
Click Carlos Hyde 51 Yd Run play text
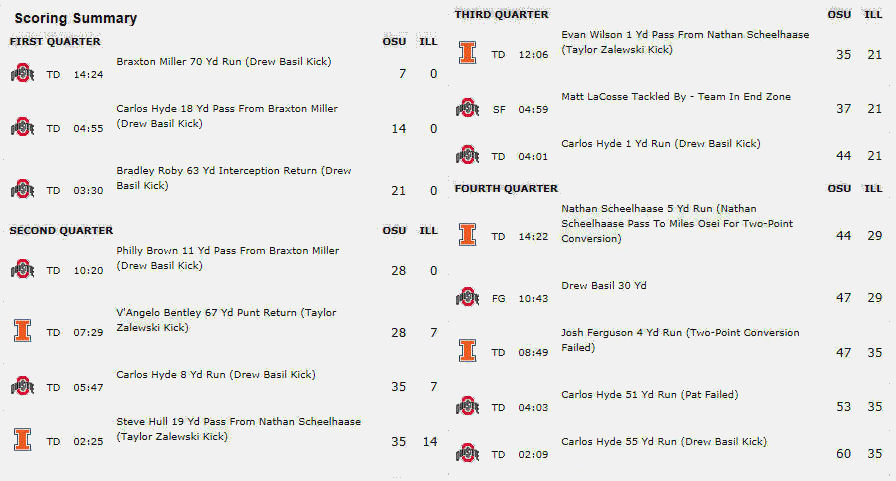[649, 395]
